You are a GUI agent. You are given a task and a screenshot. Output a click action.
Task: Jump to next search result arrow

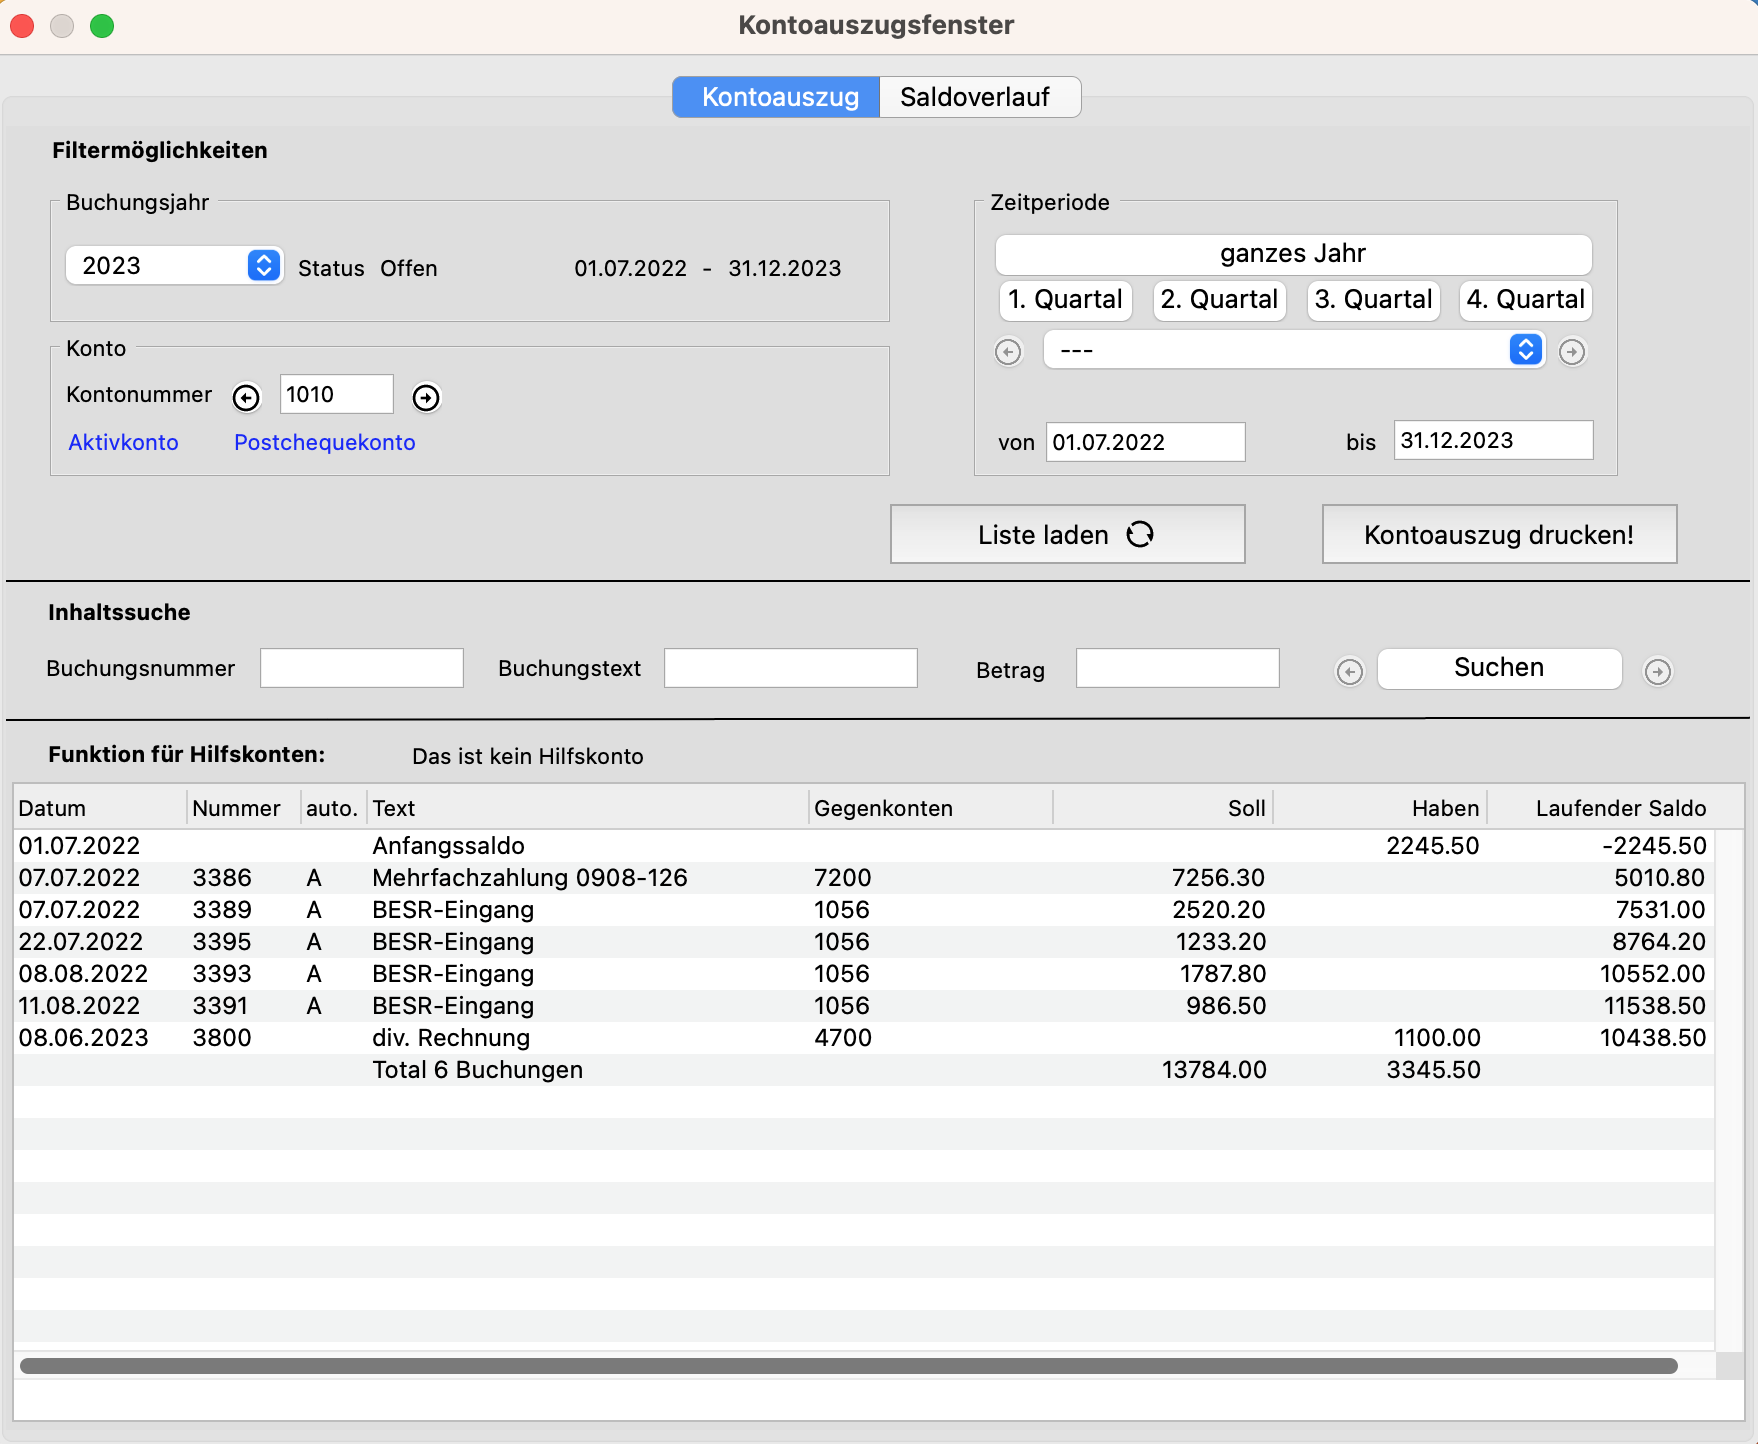coord(1658,672)
